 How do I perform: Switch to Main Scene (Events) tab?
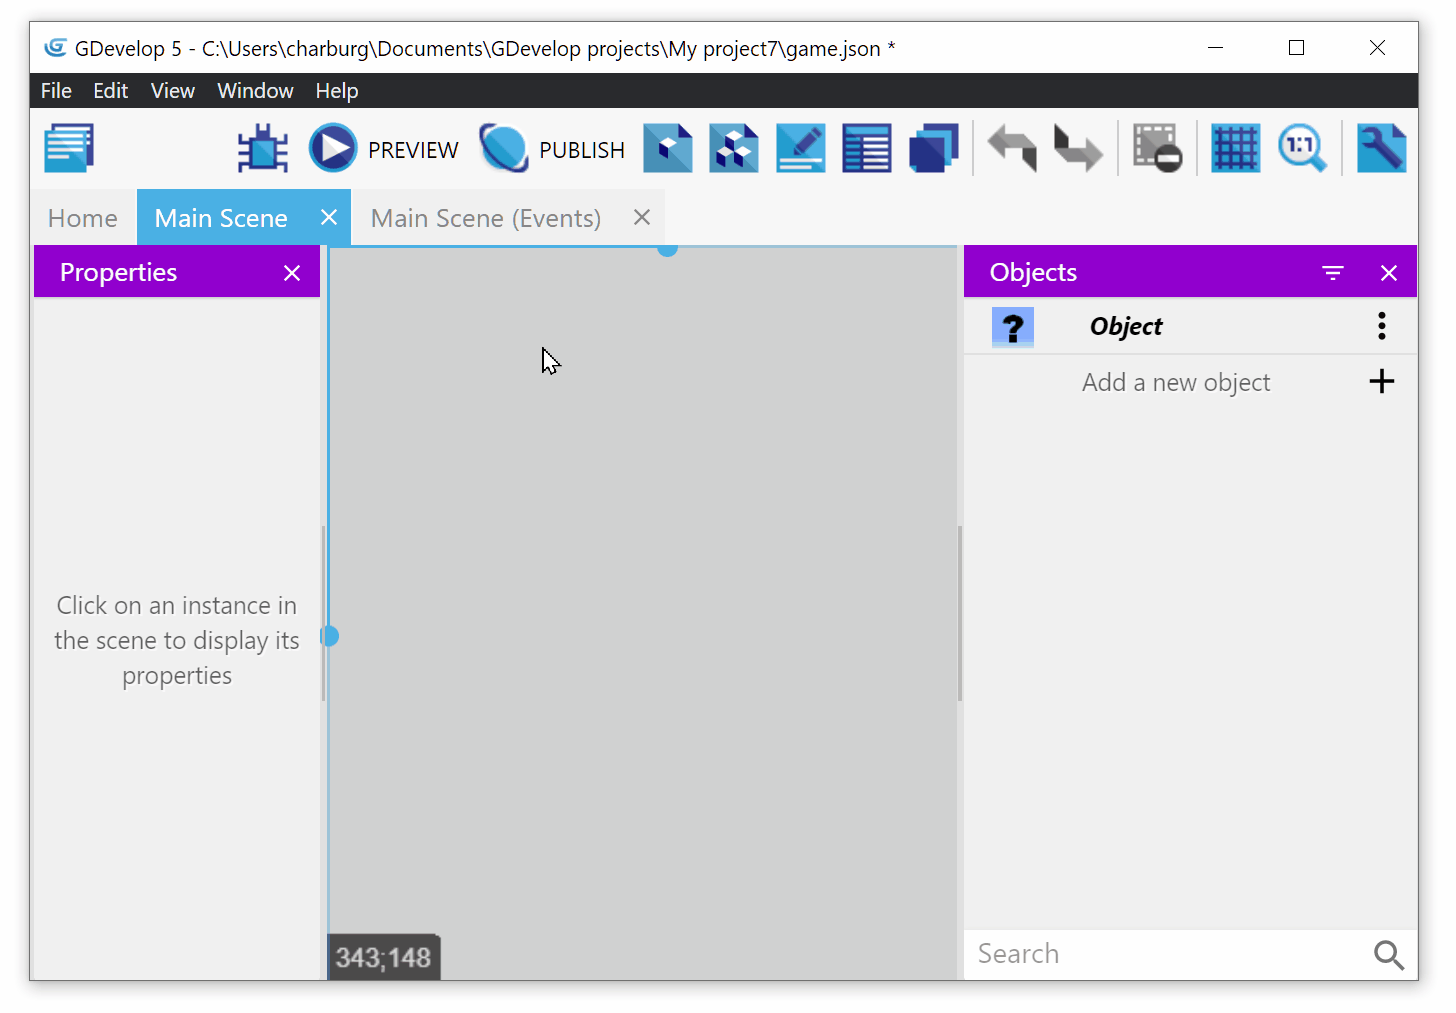[486, 218]
